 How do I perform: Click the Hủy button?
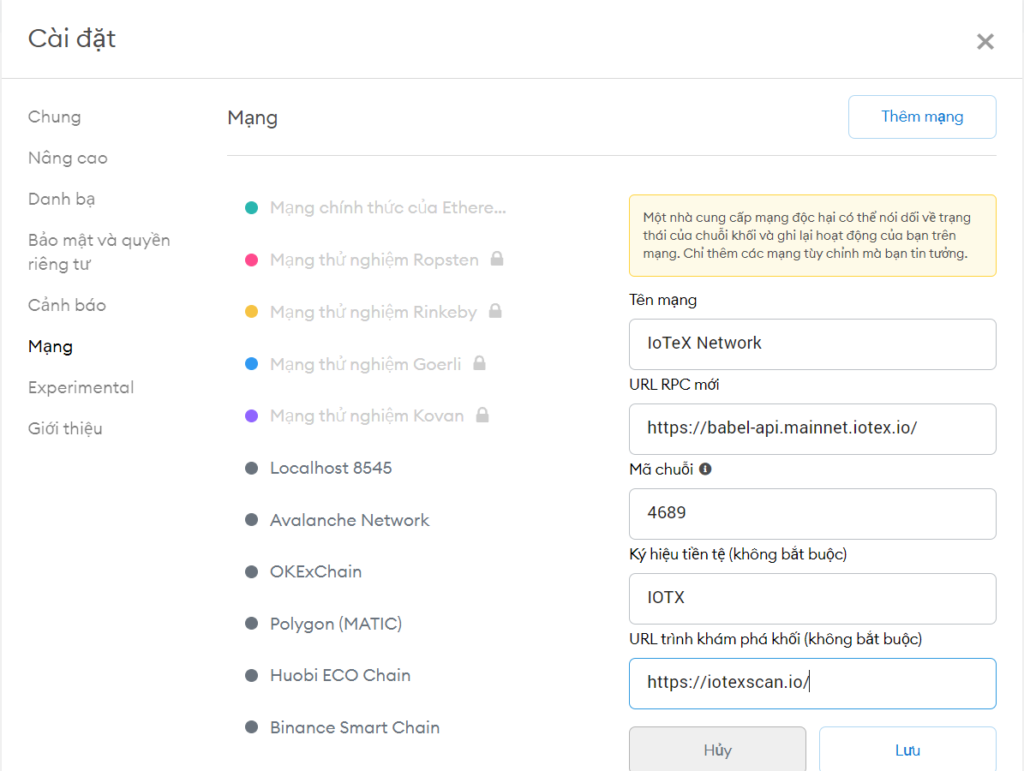(x=717, y=749)
